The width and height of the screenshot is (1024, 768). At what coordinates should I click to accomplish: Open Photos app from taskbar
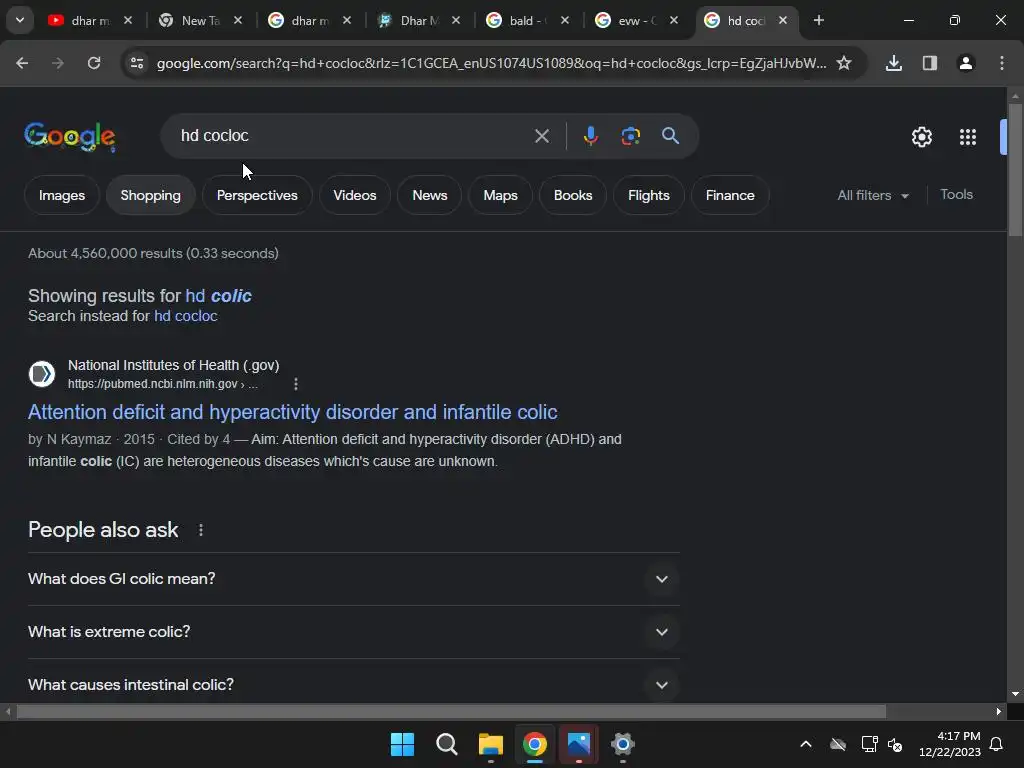click(x=579, y=744)
